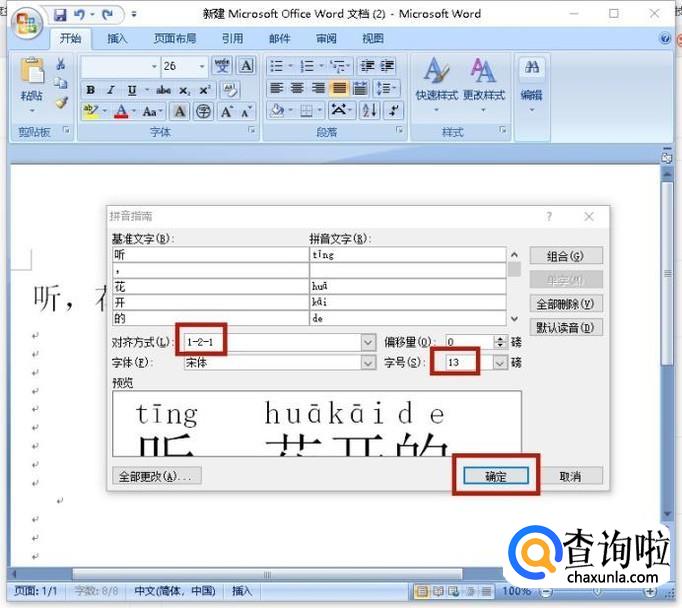
Task: Center the paragraph text
Action: [298, 88]
